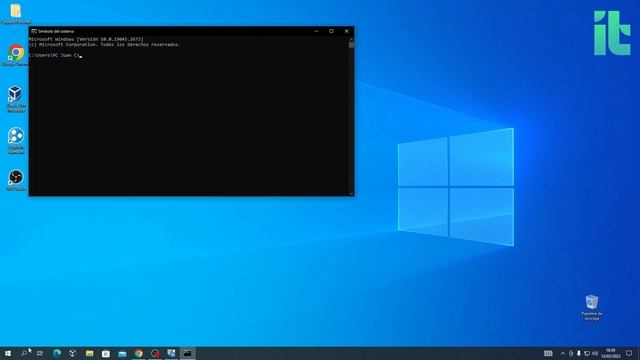Open the touch keyboard tray icon
Image resolution: width=640 pixels, height=360 pixels.
coord(548,353)
